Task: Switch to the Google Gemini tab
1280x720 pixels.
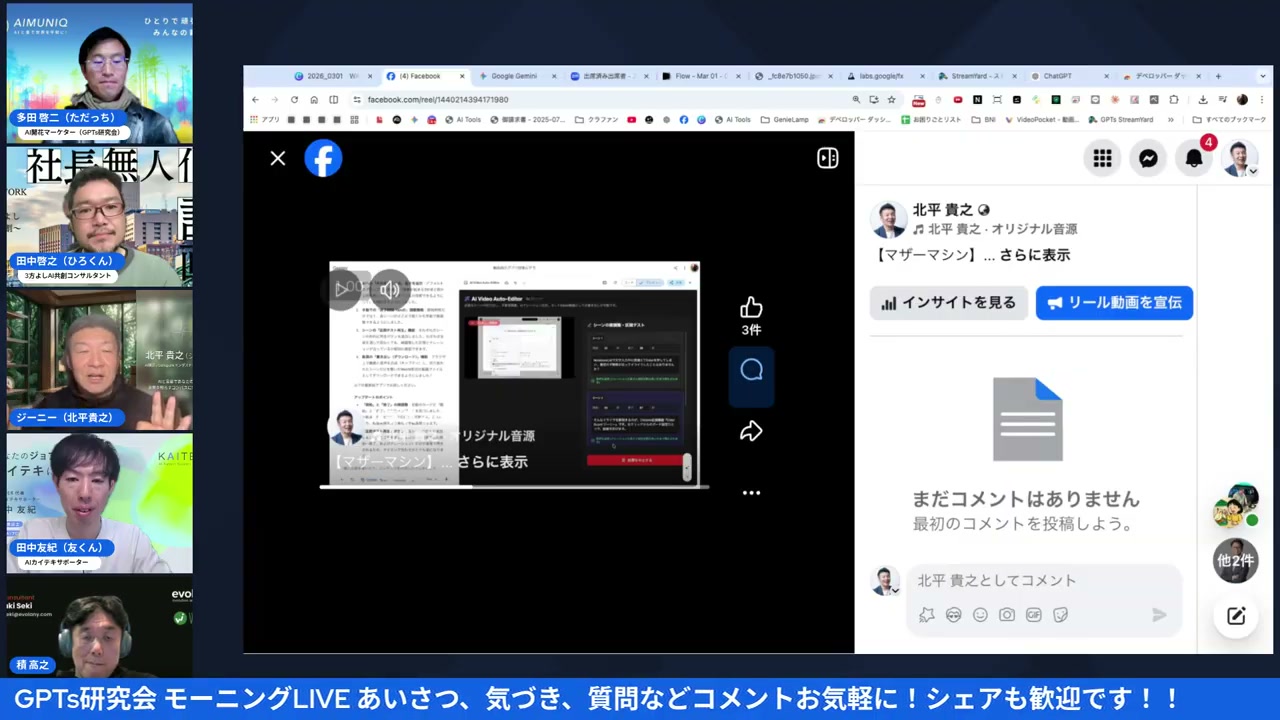Action: click(x=514, y=76)
